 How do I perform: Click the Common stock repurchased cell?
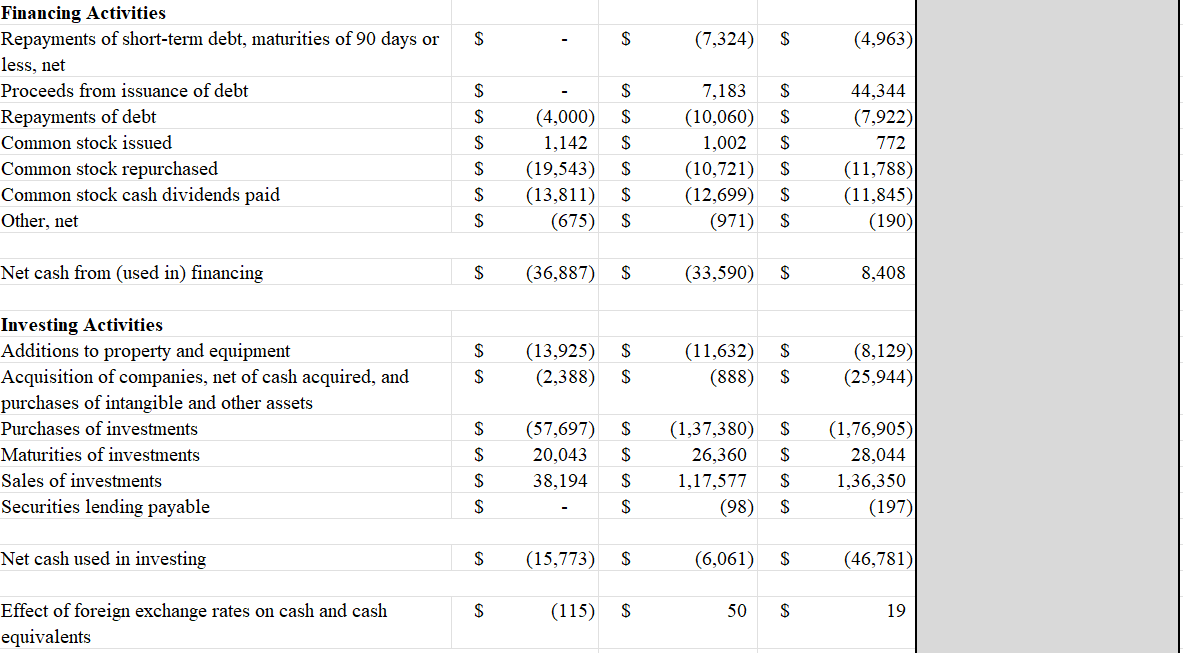109,168
